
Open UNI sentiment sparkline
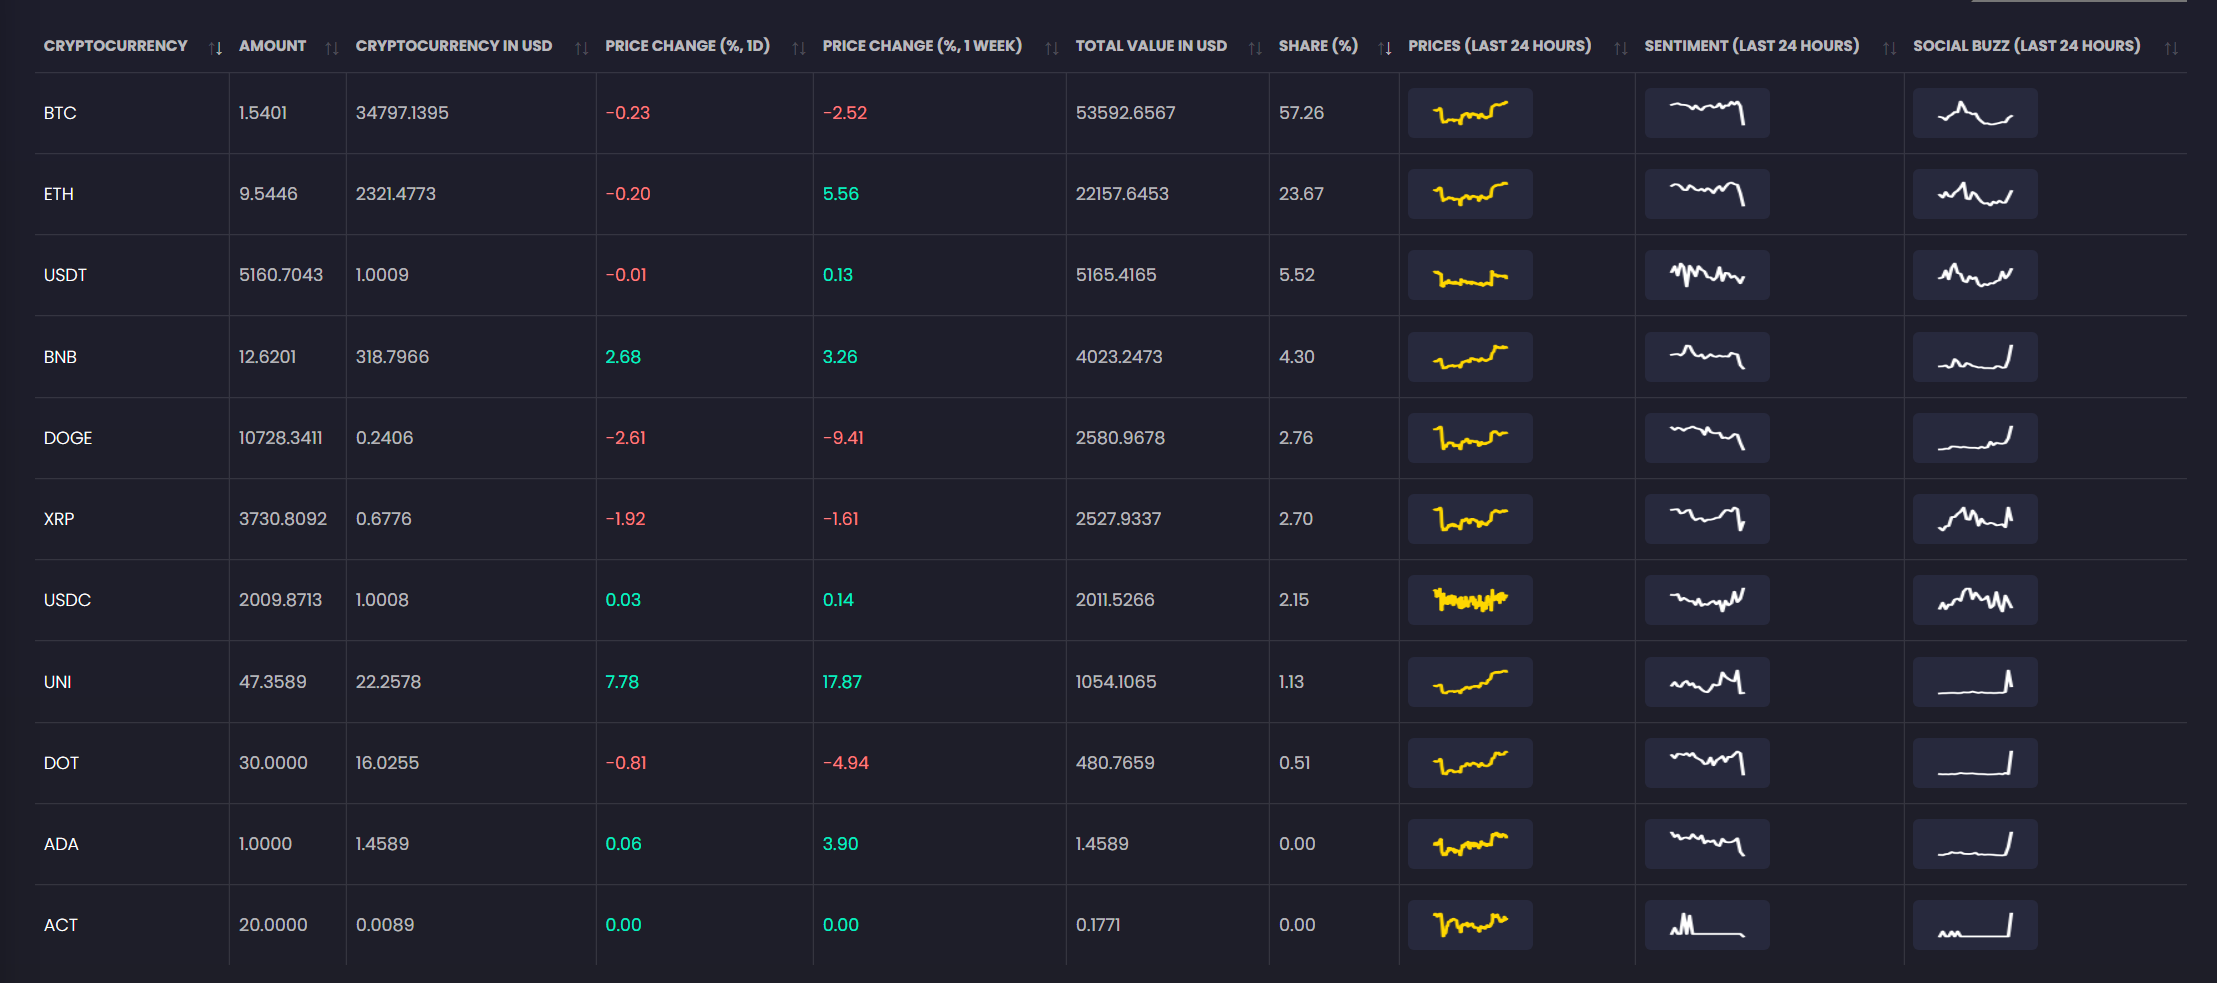(1707, 682)
